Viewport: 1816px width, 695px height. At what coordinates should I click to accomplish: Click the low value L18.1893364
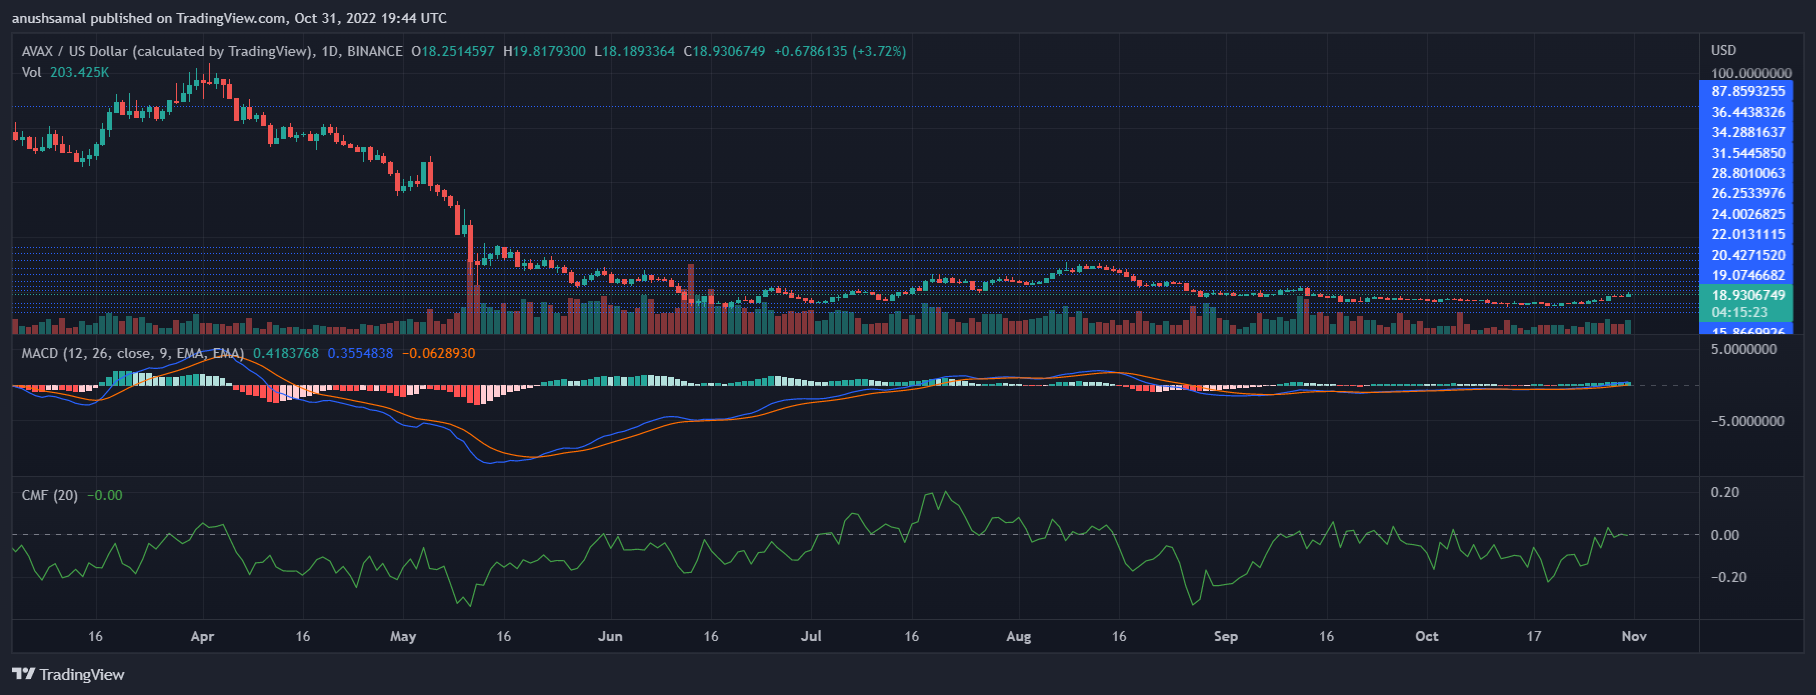click(x=634, y=51)
